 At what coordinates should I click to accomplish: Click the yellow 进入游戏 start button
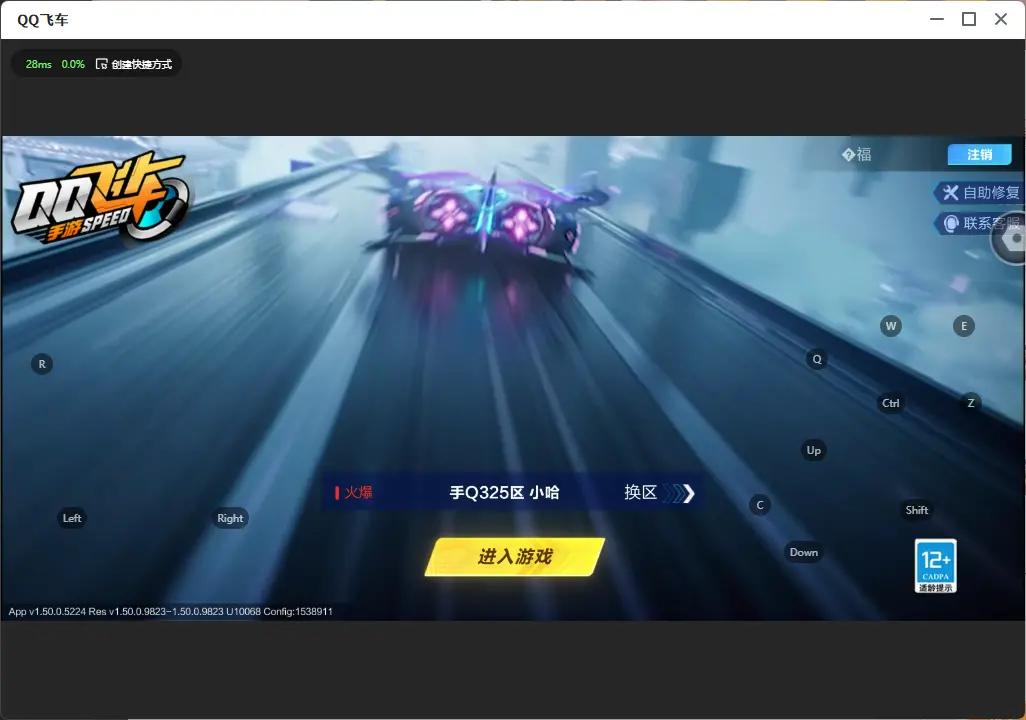(515, 557)
